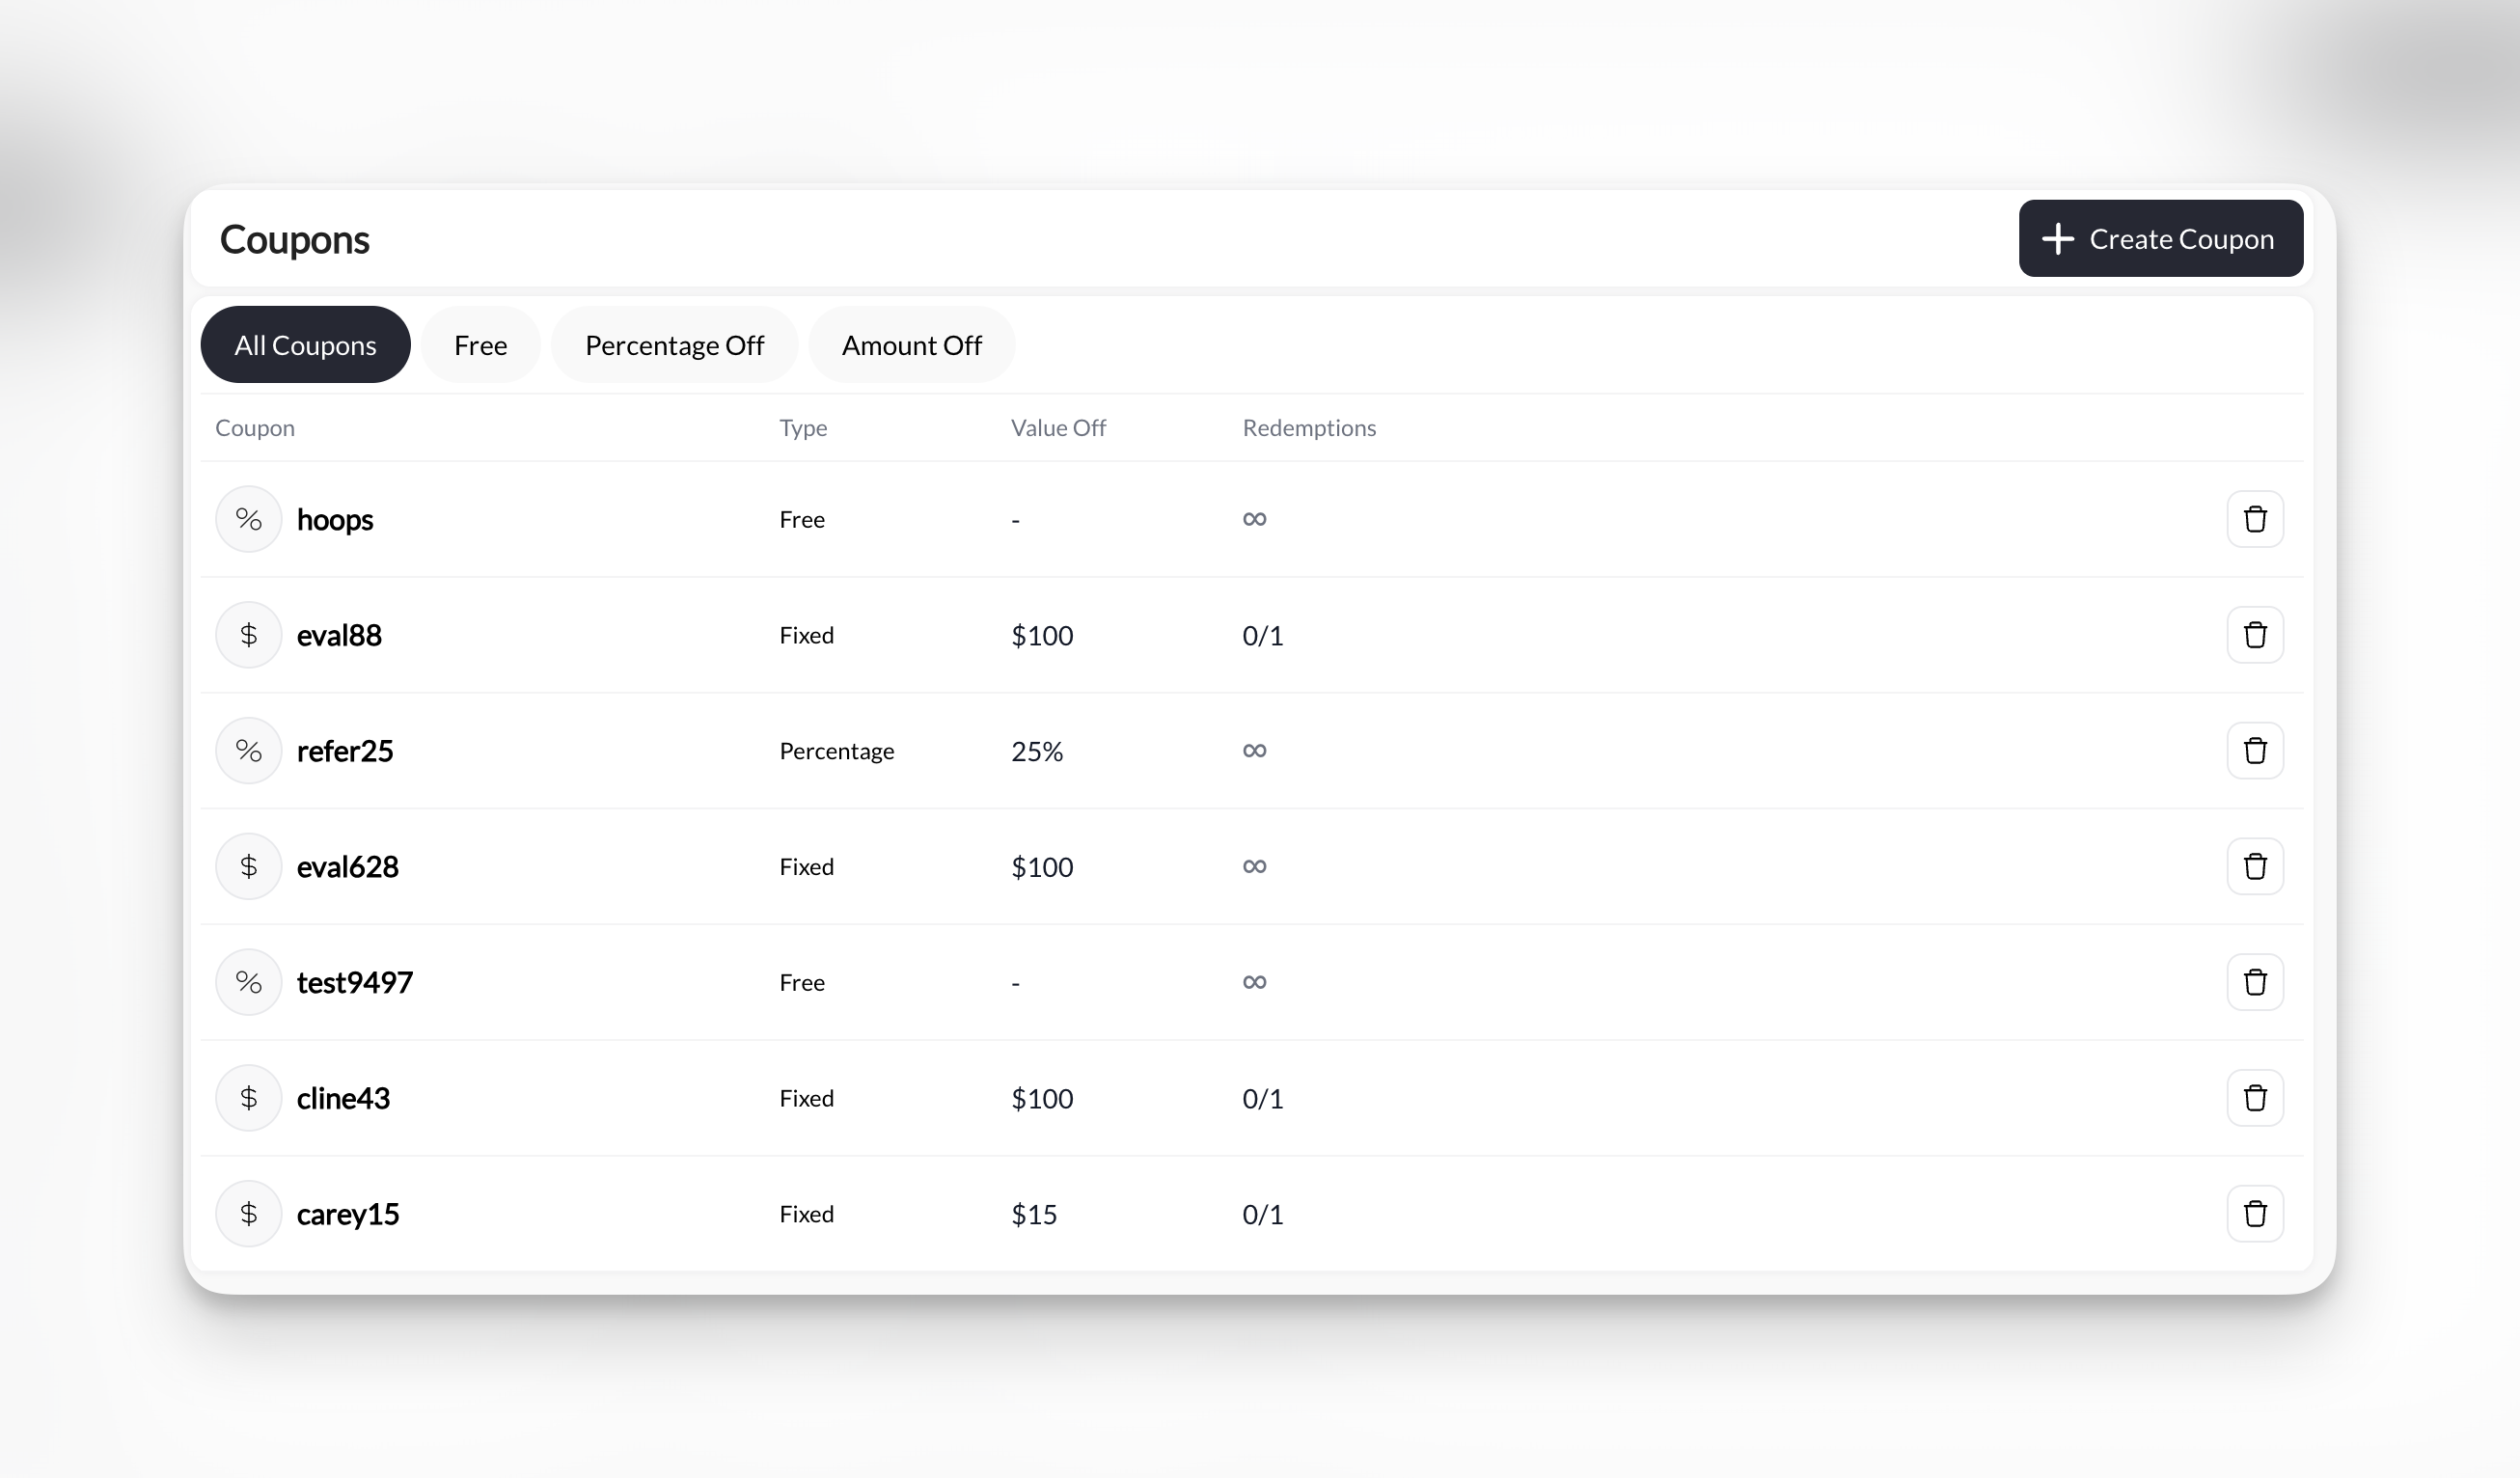The height and width of the screenshot is (1478, 2520).
Task: Click the Value Off column header
Action: [1057, 428]
